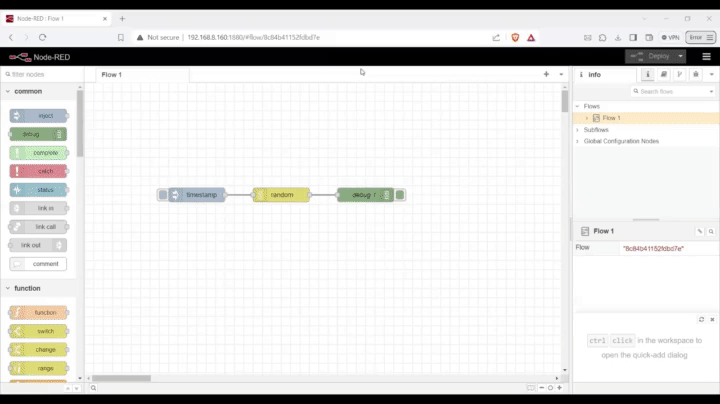Click the zoom in plus icon

[x=559, y=387]
